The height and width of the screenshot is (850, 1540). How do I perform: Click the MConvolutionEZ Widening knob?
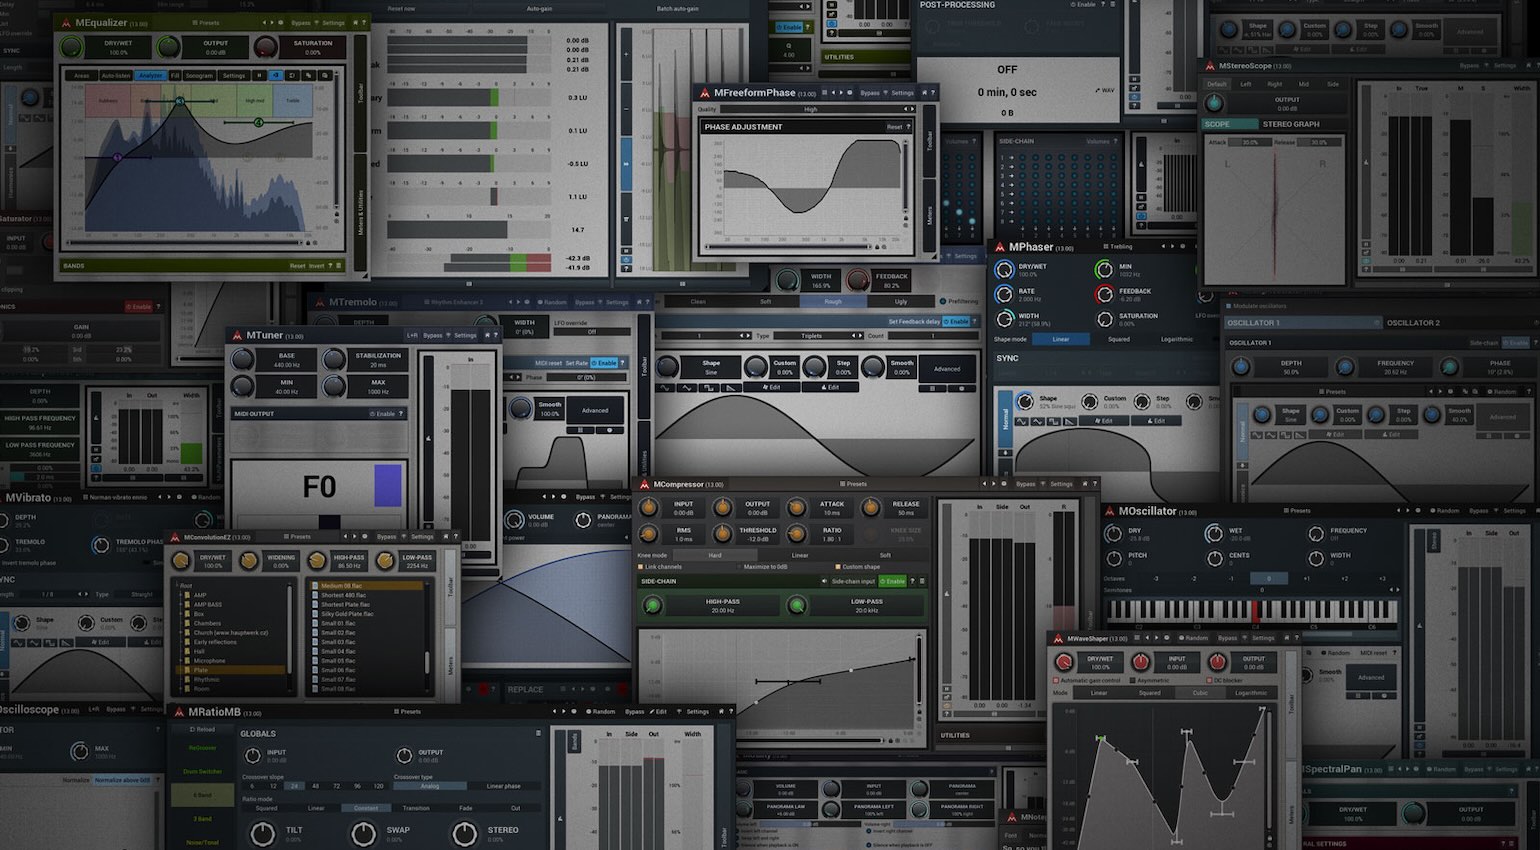tap(248, 561)
